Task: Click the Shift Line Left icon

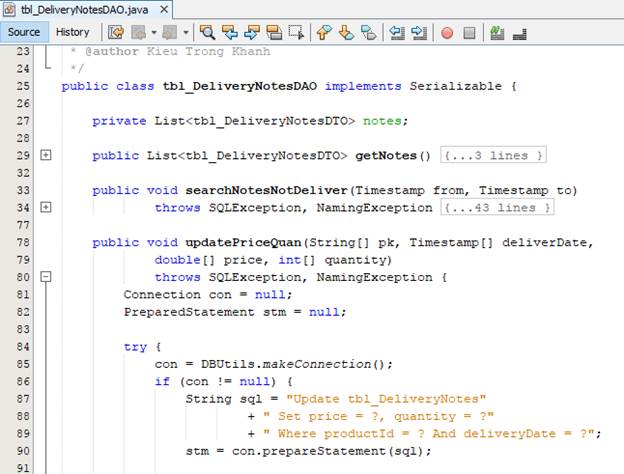Action: tap(396, 32)
